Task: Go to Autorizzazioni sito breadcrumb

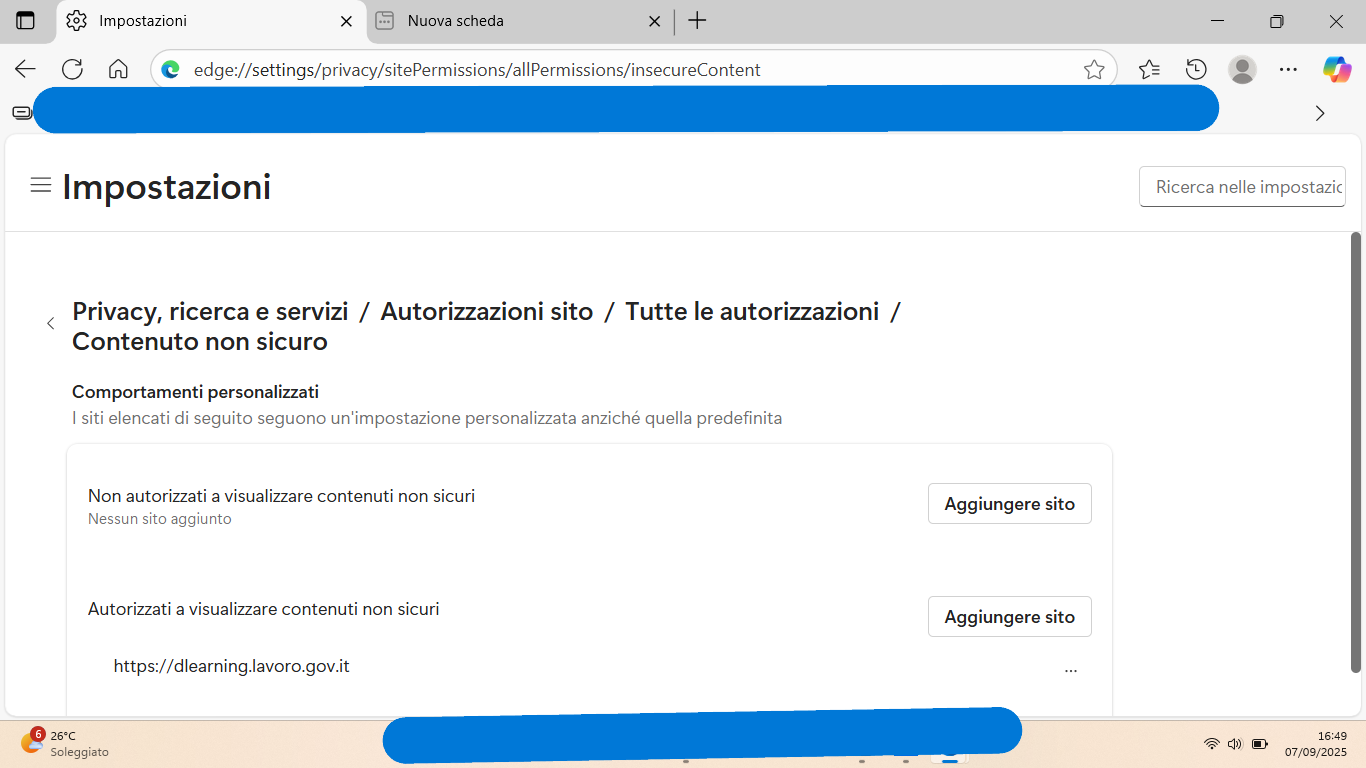Action: click(487, 311)
